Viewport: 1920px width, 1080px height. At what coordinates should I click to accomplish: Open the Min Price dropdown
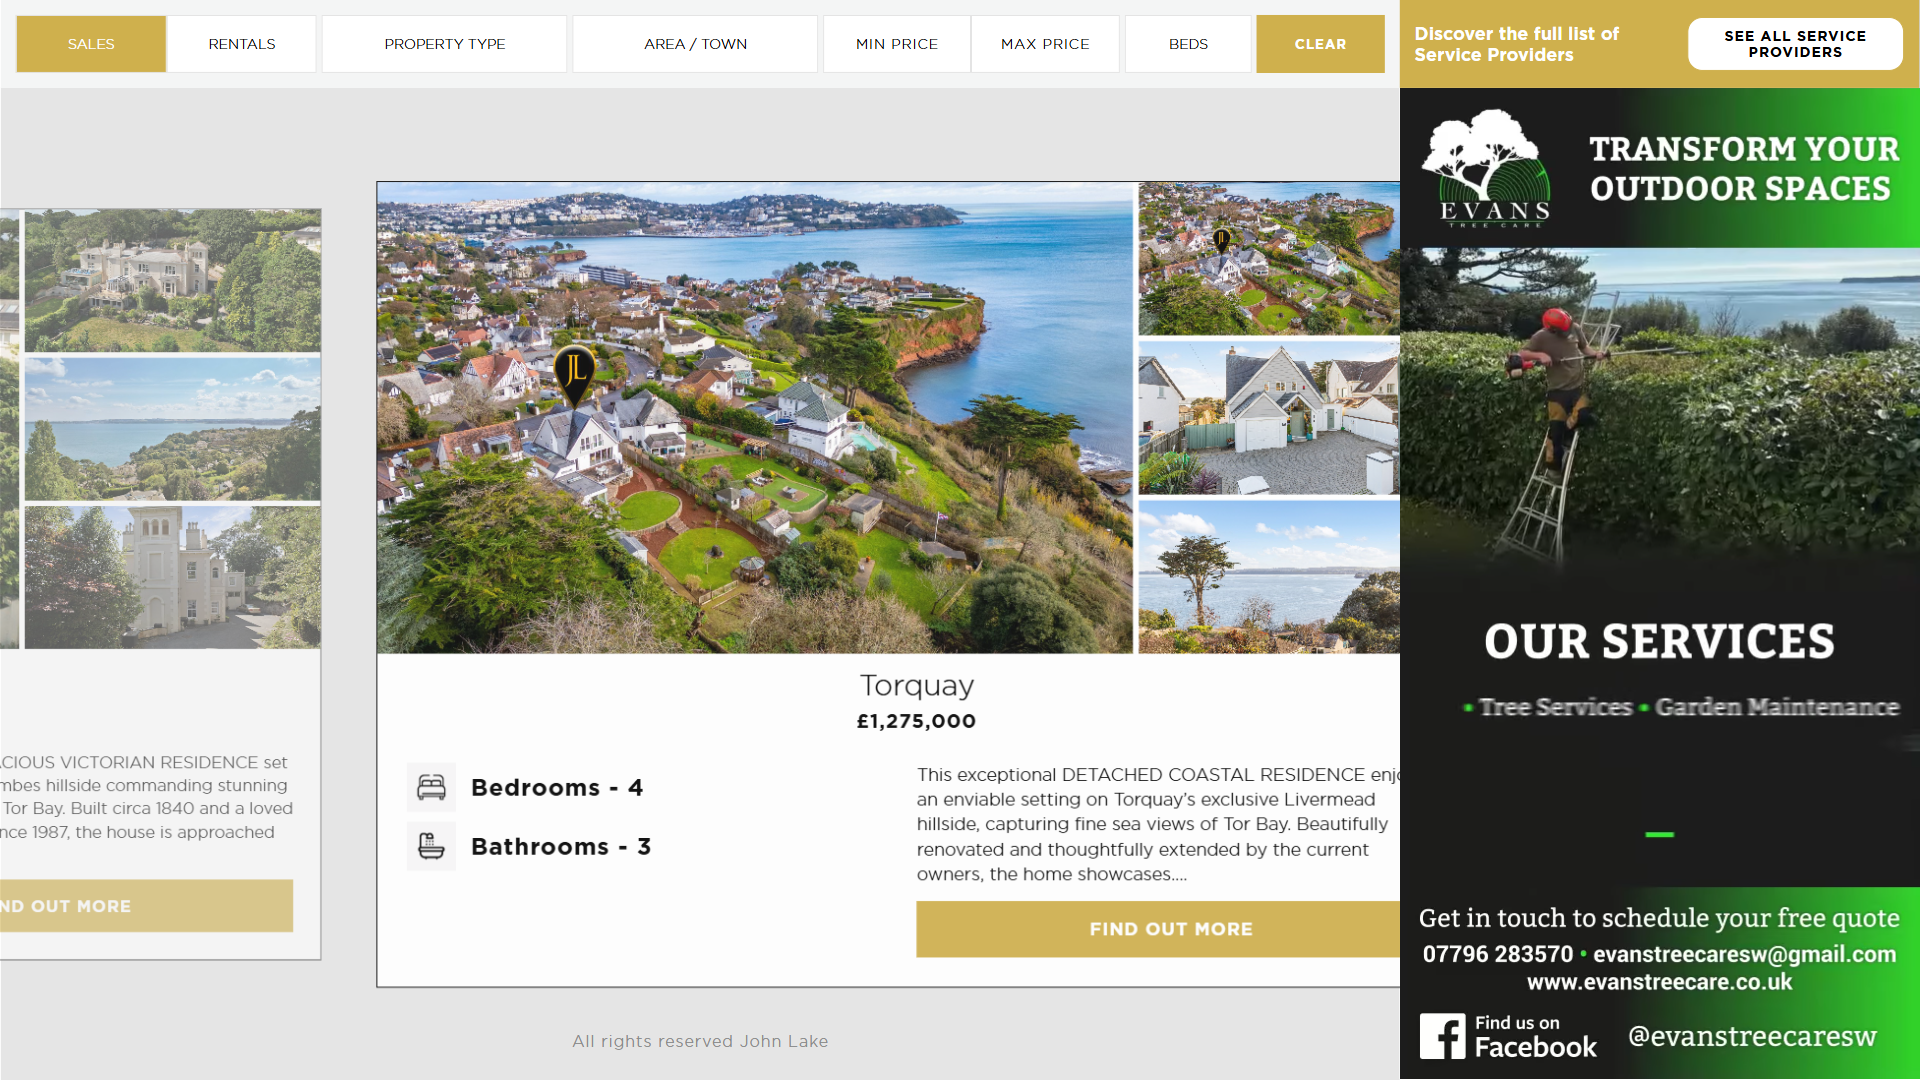pyautogui.click(x=897, y=44)
